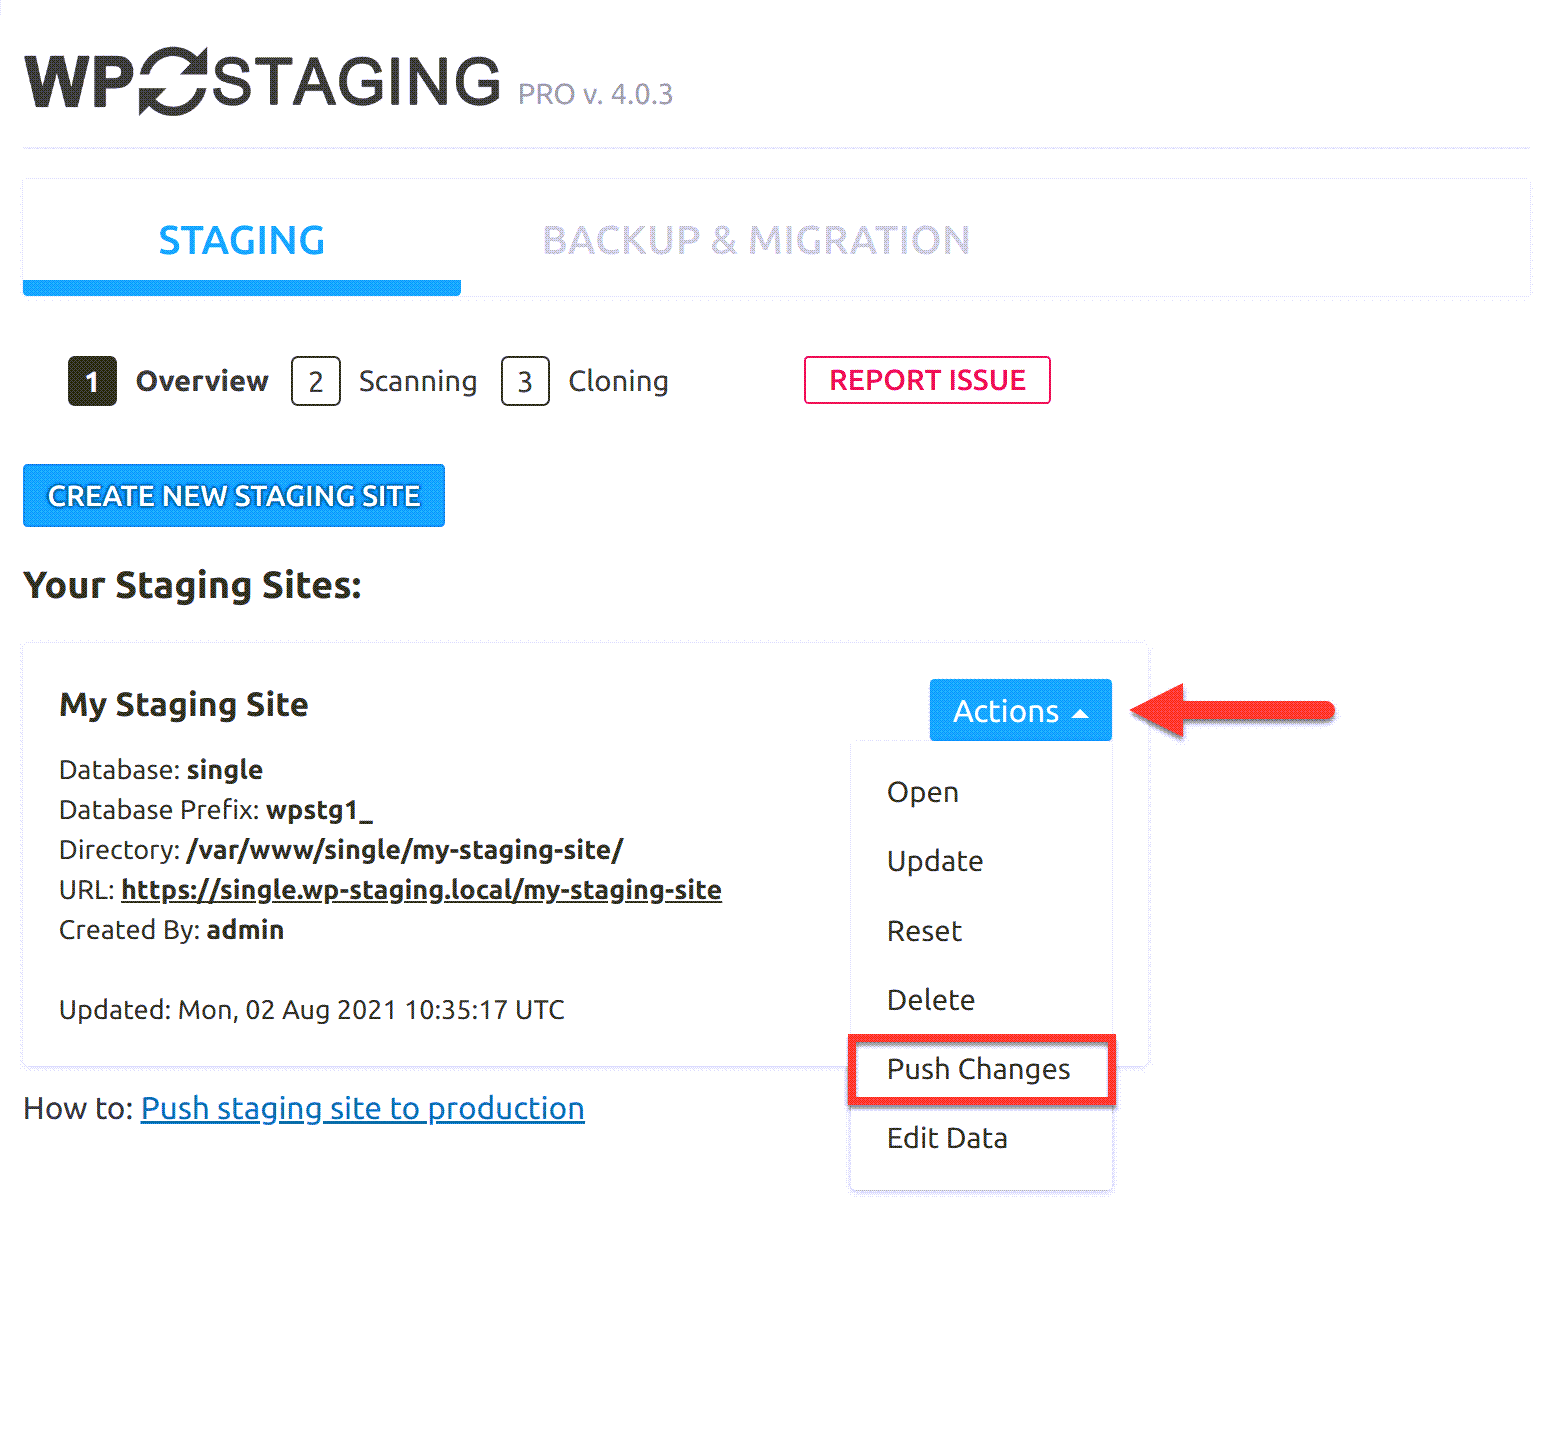The height and width of the screenshot is (1455, 1561).
Task: Click the REPORT ISSUE button
Action: 926,380
